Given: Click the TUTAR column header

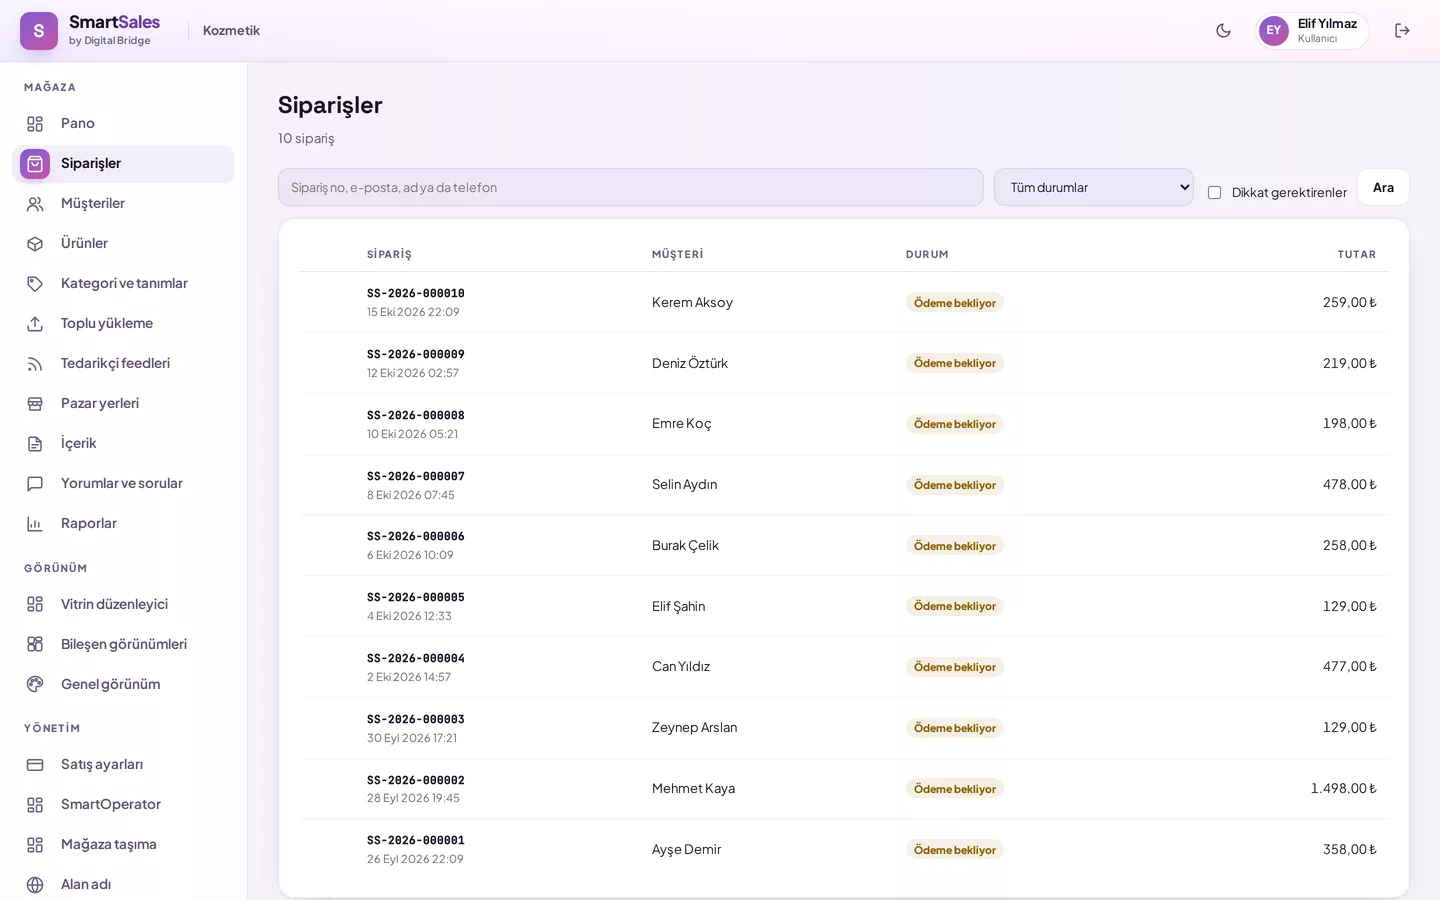Looking at the screenshot, I should click(x=1357, y=255).
